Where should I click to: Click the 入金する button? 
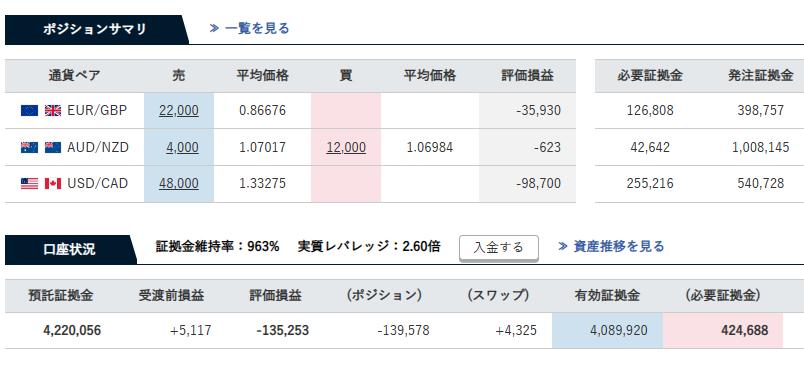tap(498, 248)
